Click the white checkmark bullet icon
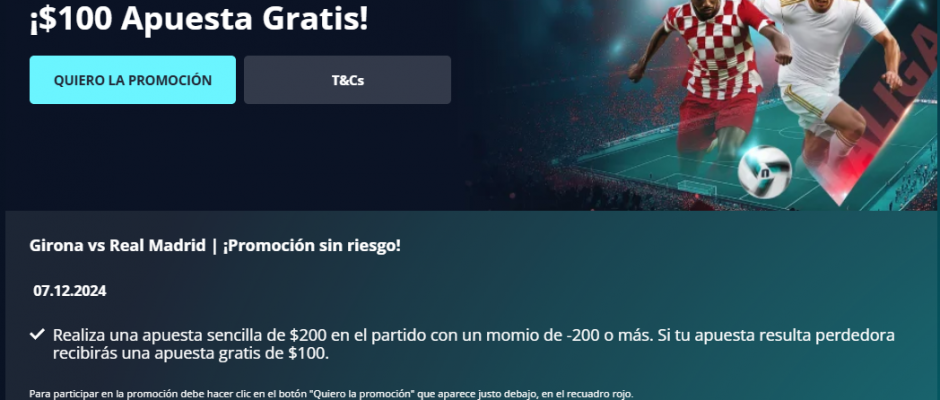This screenshot has width=940, height=400. click(37, 334)
